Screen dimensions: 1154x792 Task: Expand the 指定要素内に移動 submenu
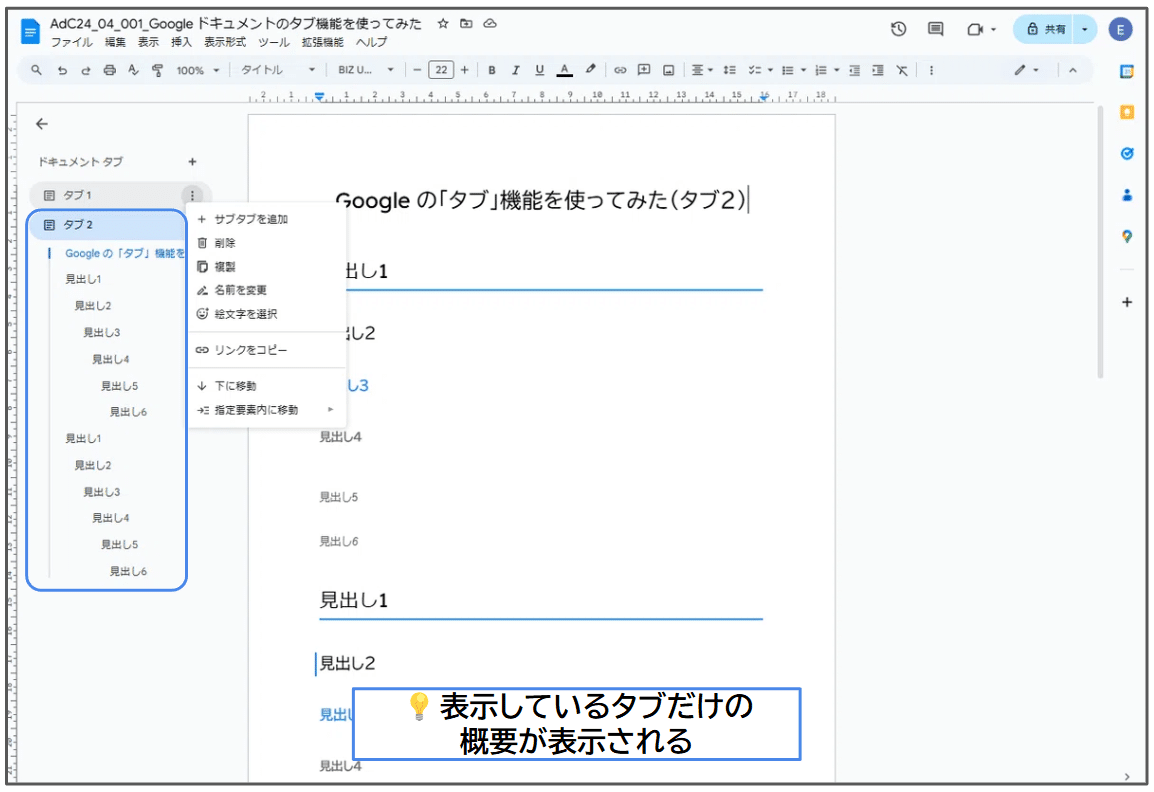(x=266, y=409)
